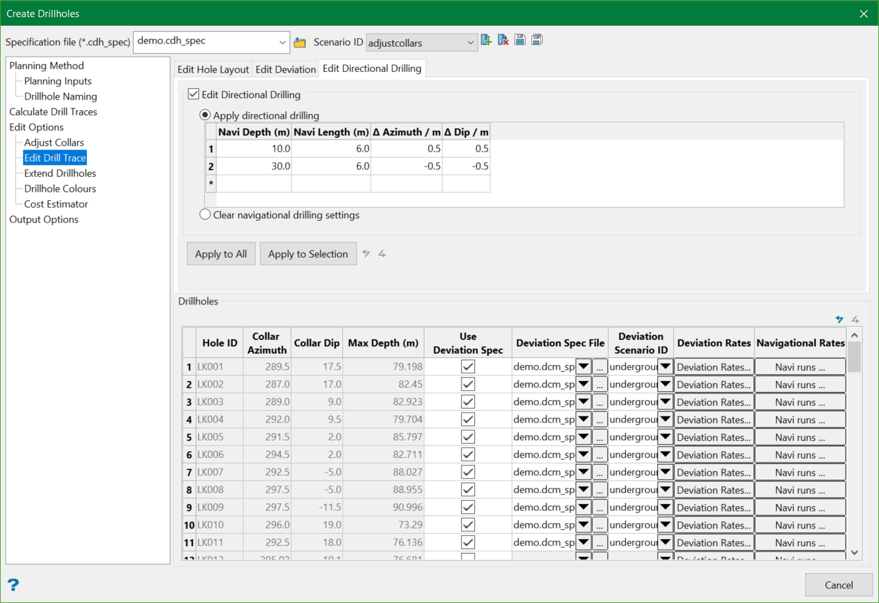Expand the Scenario ID dropdown
This screenshot has width=879, height=603.
pyautogui.click(x=470, y=43)
